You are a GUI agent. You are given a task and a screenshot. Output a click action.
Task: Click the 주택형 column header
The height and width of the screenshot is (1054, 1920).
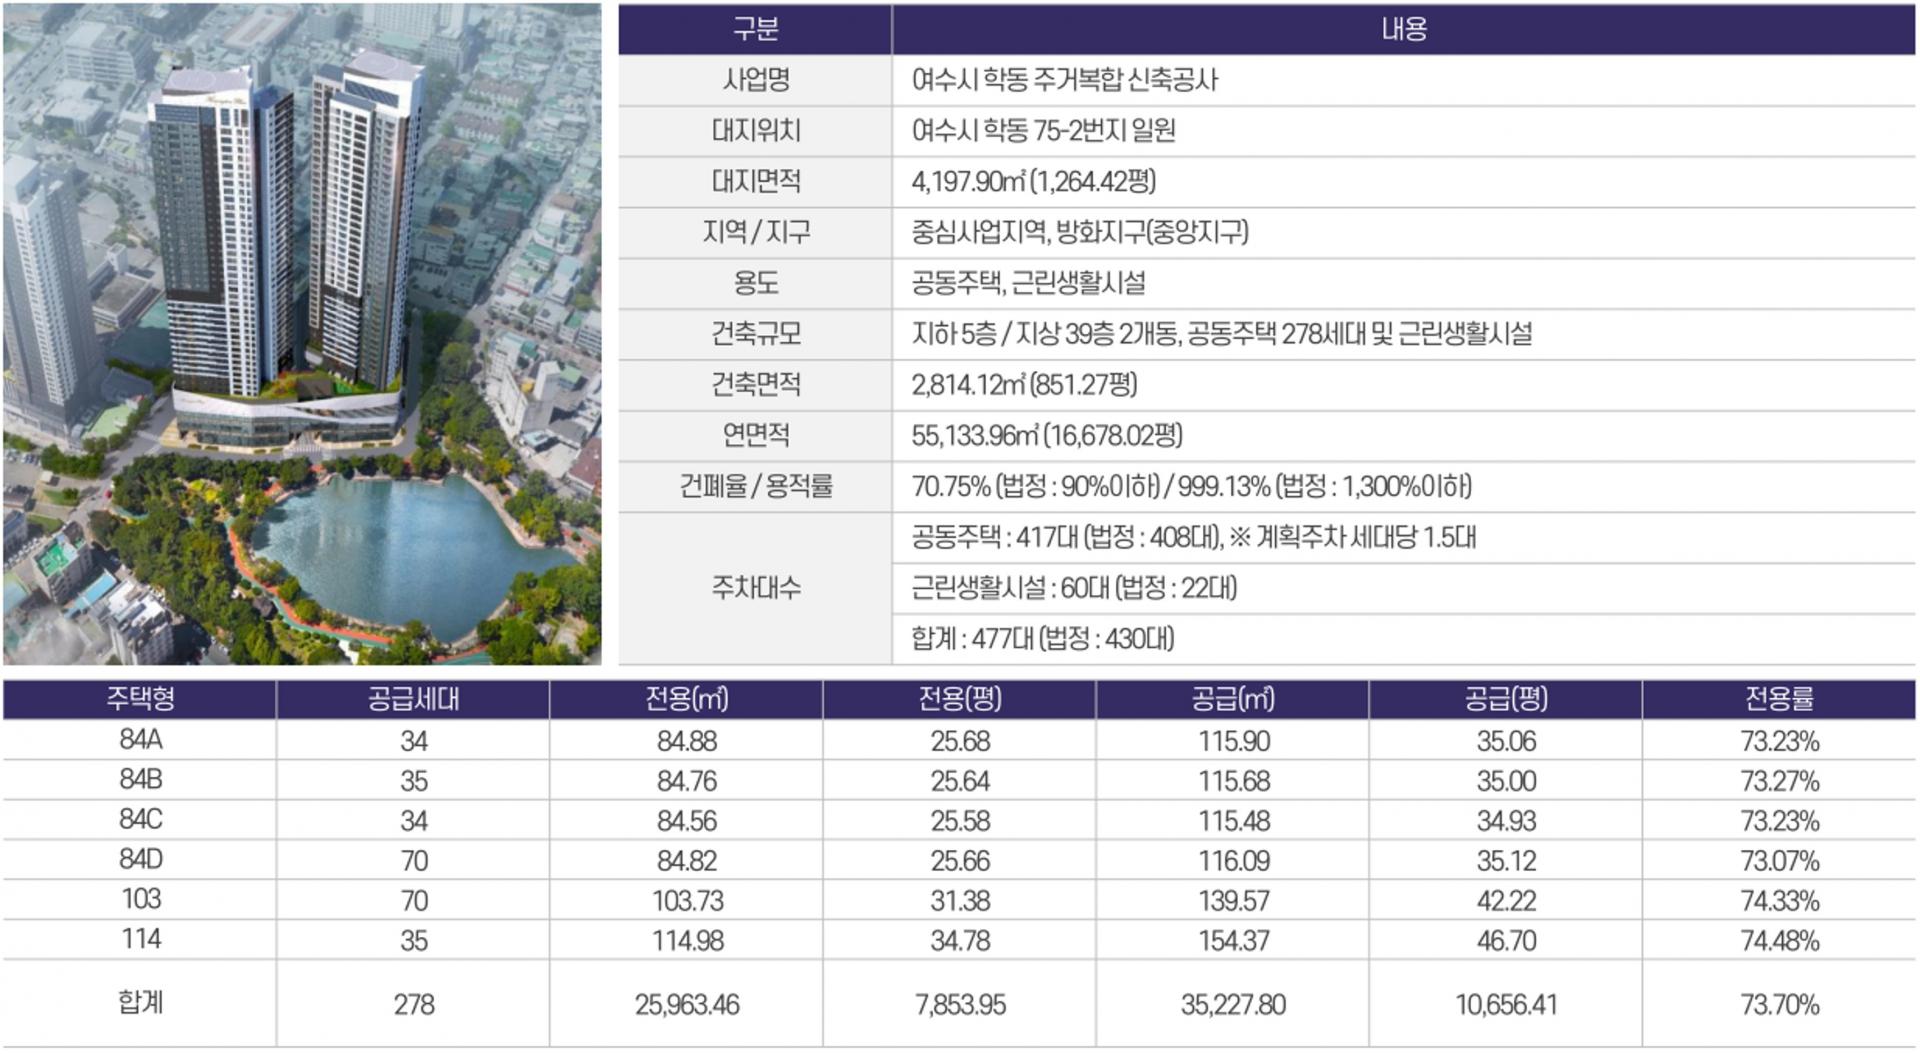tap(140, 699)
